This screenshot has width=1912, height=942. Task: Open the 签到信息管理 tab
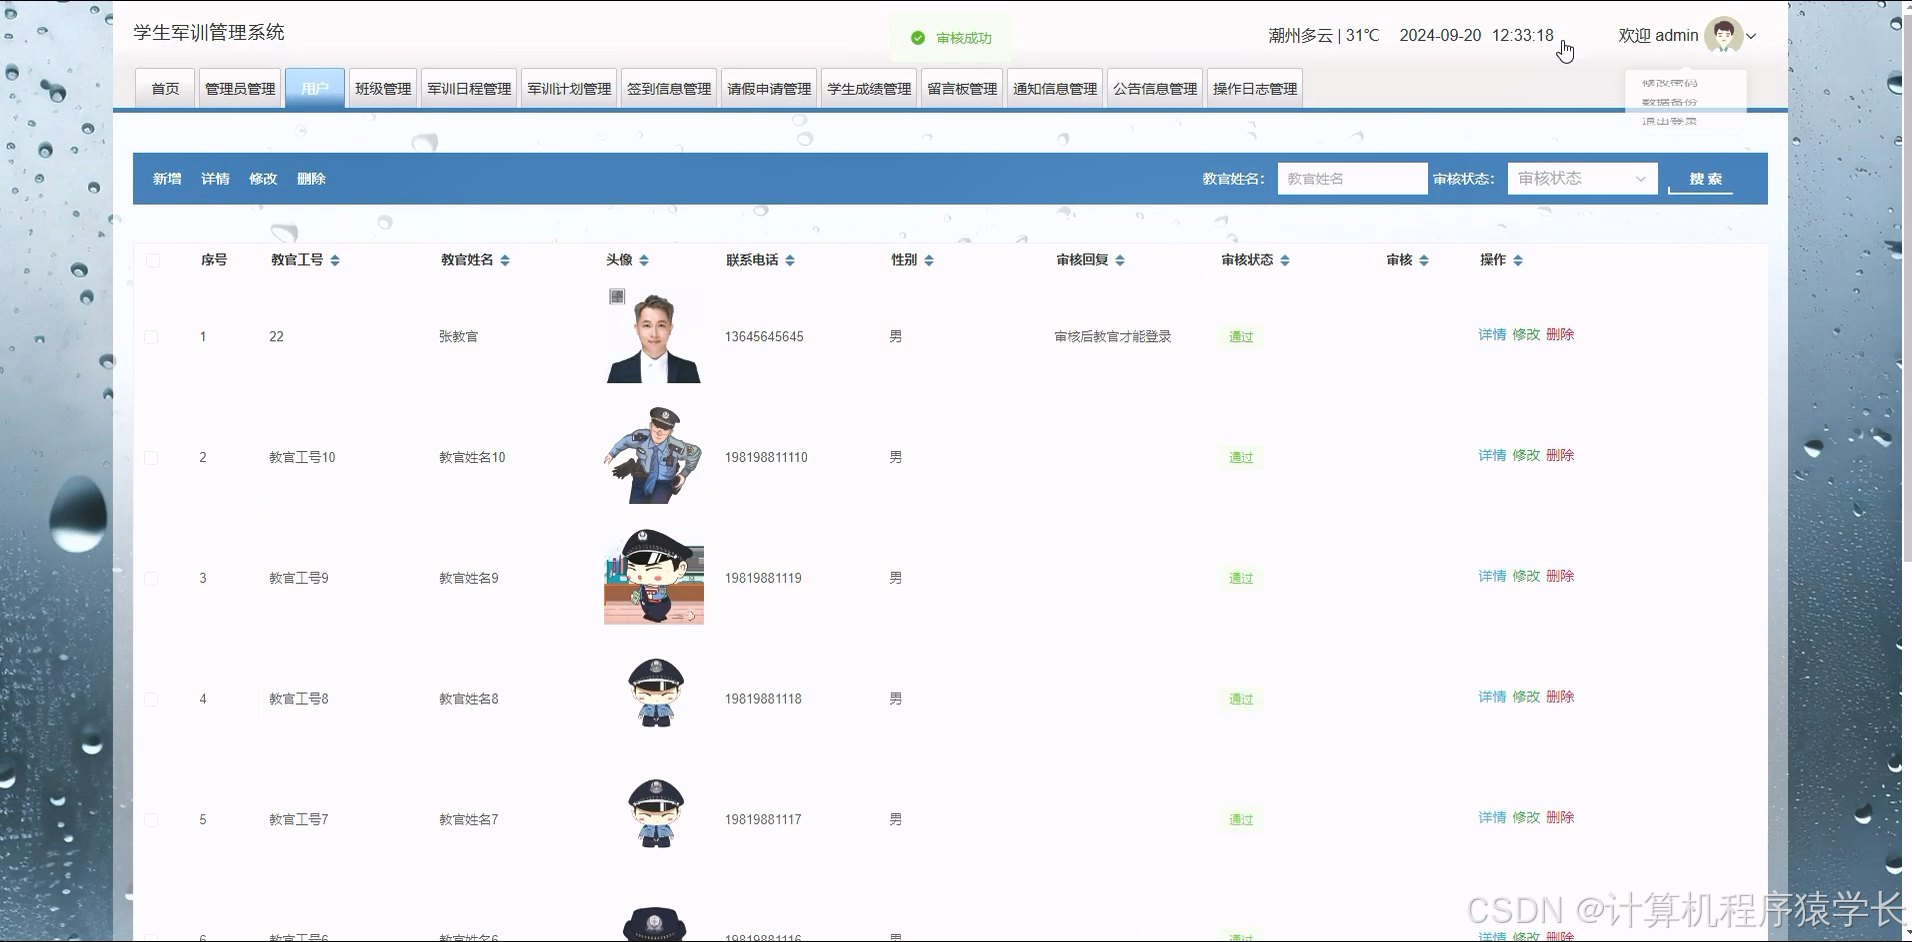click(668, 88)
